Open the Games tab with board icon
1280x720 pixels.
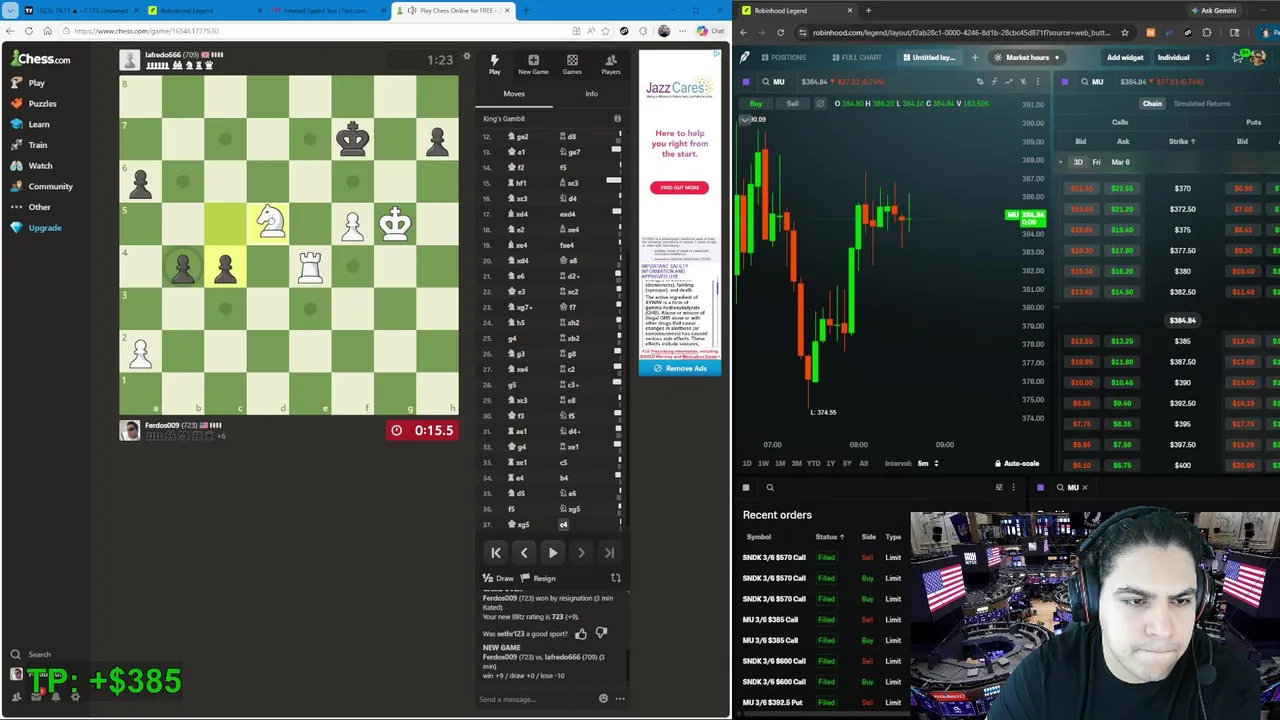pos(572,65)
